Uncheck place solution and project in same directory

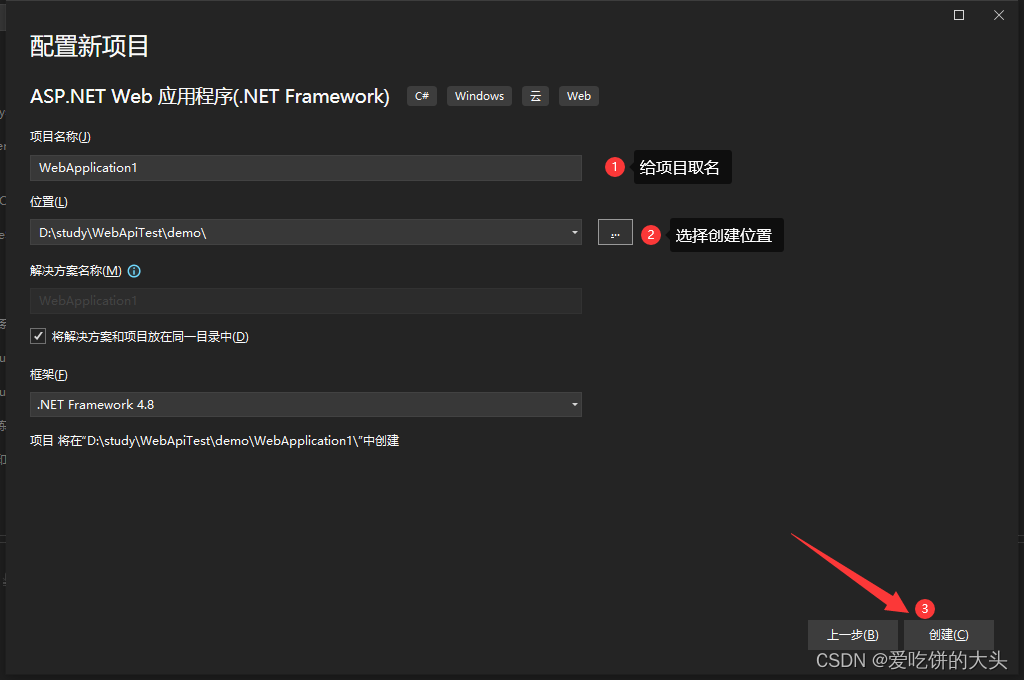coord(38,336)
